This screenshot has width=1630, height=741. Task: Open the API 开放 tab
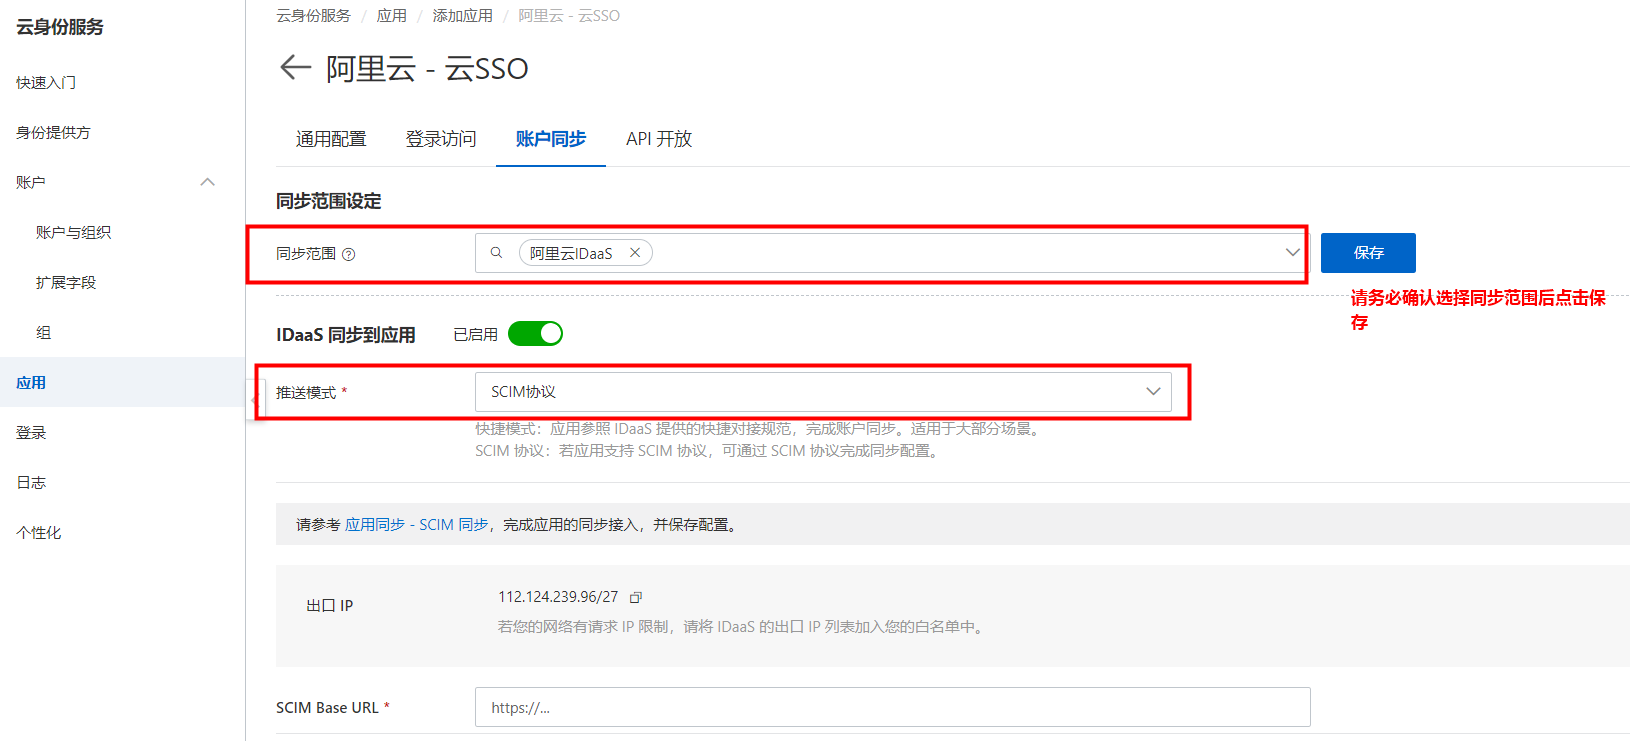tap(659, 139)
